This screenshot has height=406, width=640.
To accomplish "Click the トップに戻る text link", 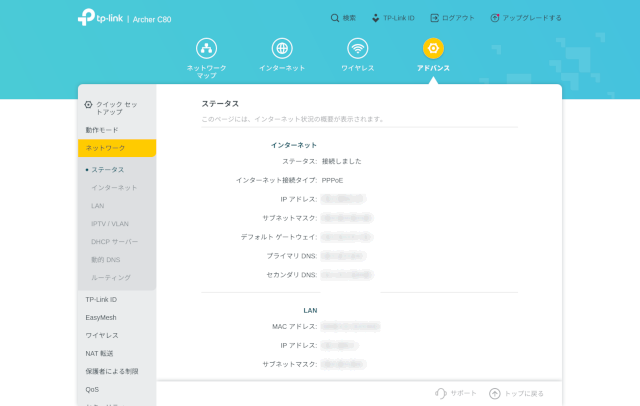I will click(x=524, y=393).
